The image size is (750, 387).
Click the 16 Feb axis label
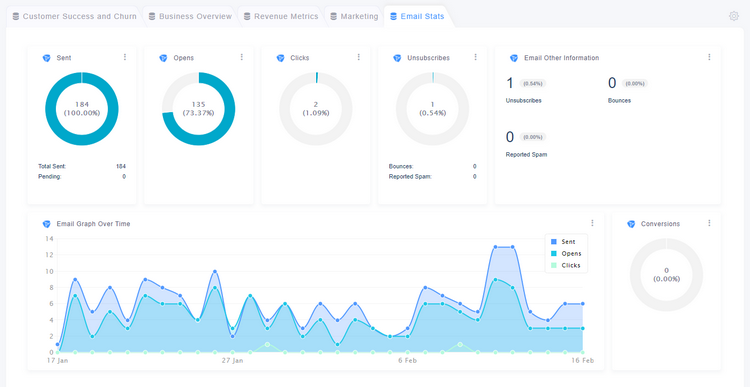(x=583, y=361)
